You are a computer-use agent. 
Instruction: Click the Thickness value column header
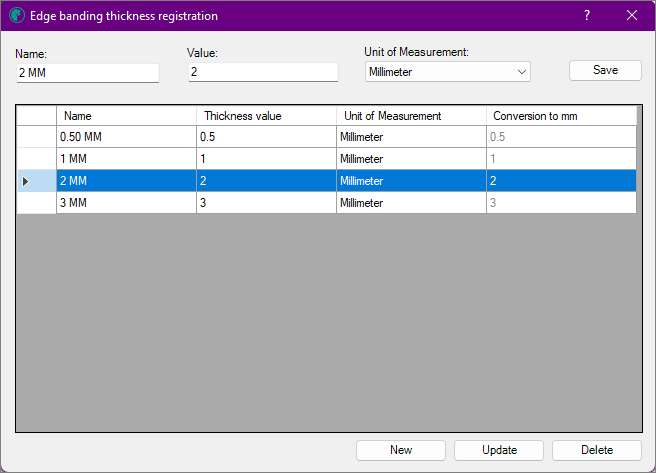pyautogui.click(x=266, y=116)
